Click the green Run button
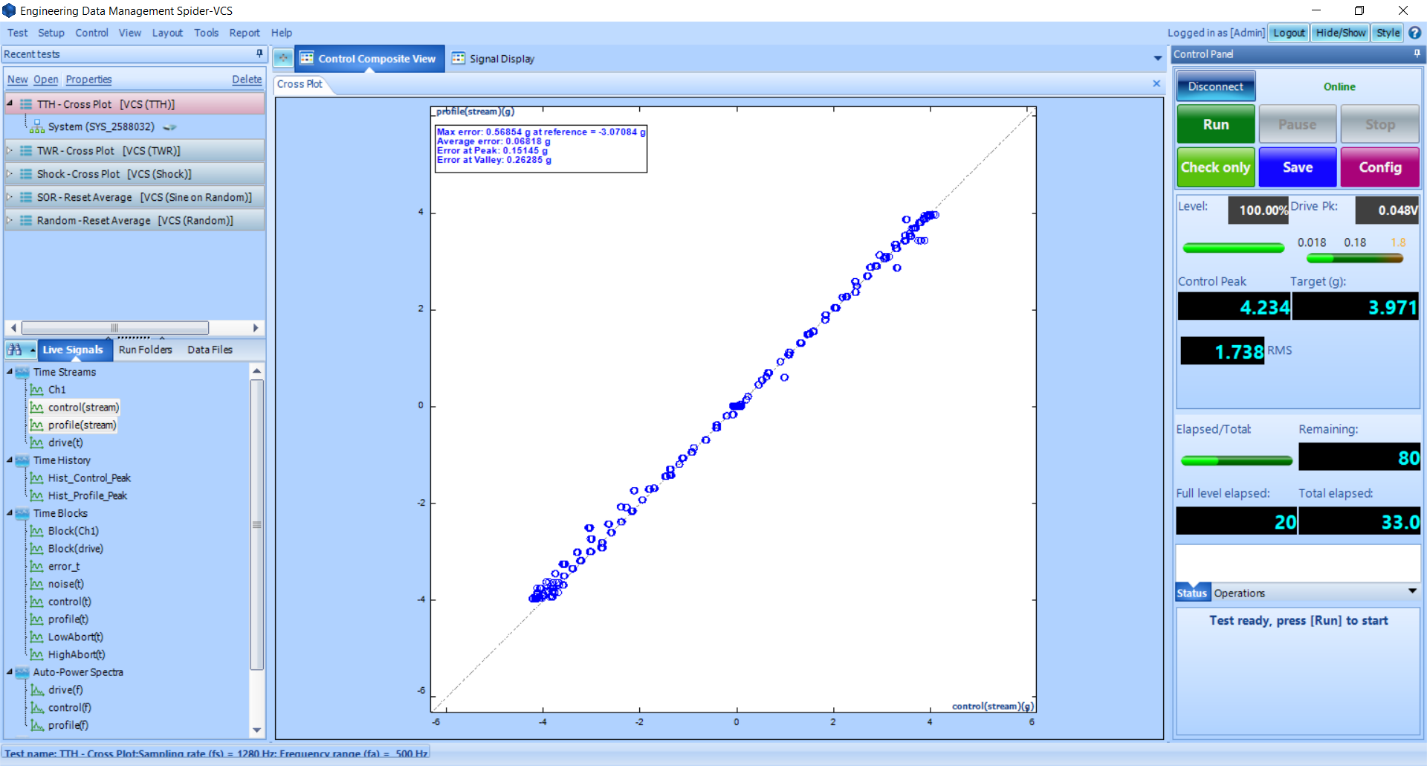 [1215, 125]
